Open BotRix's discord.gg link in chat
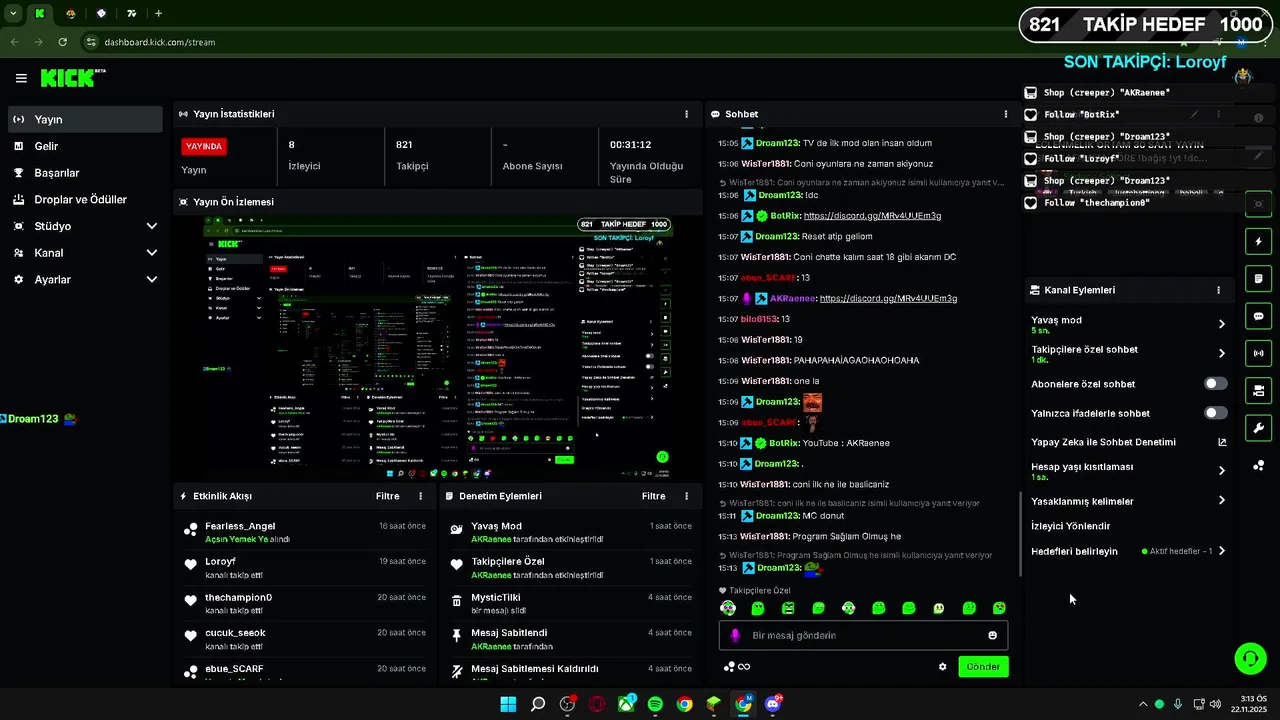This screenshot has width=1280, height=720. 872,215
